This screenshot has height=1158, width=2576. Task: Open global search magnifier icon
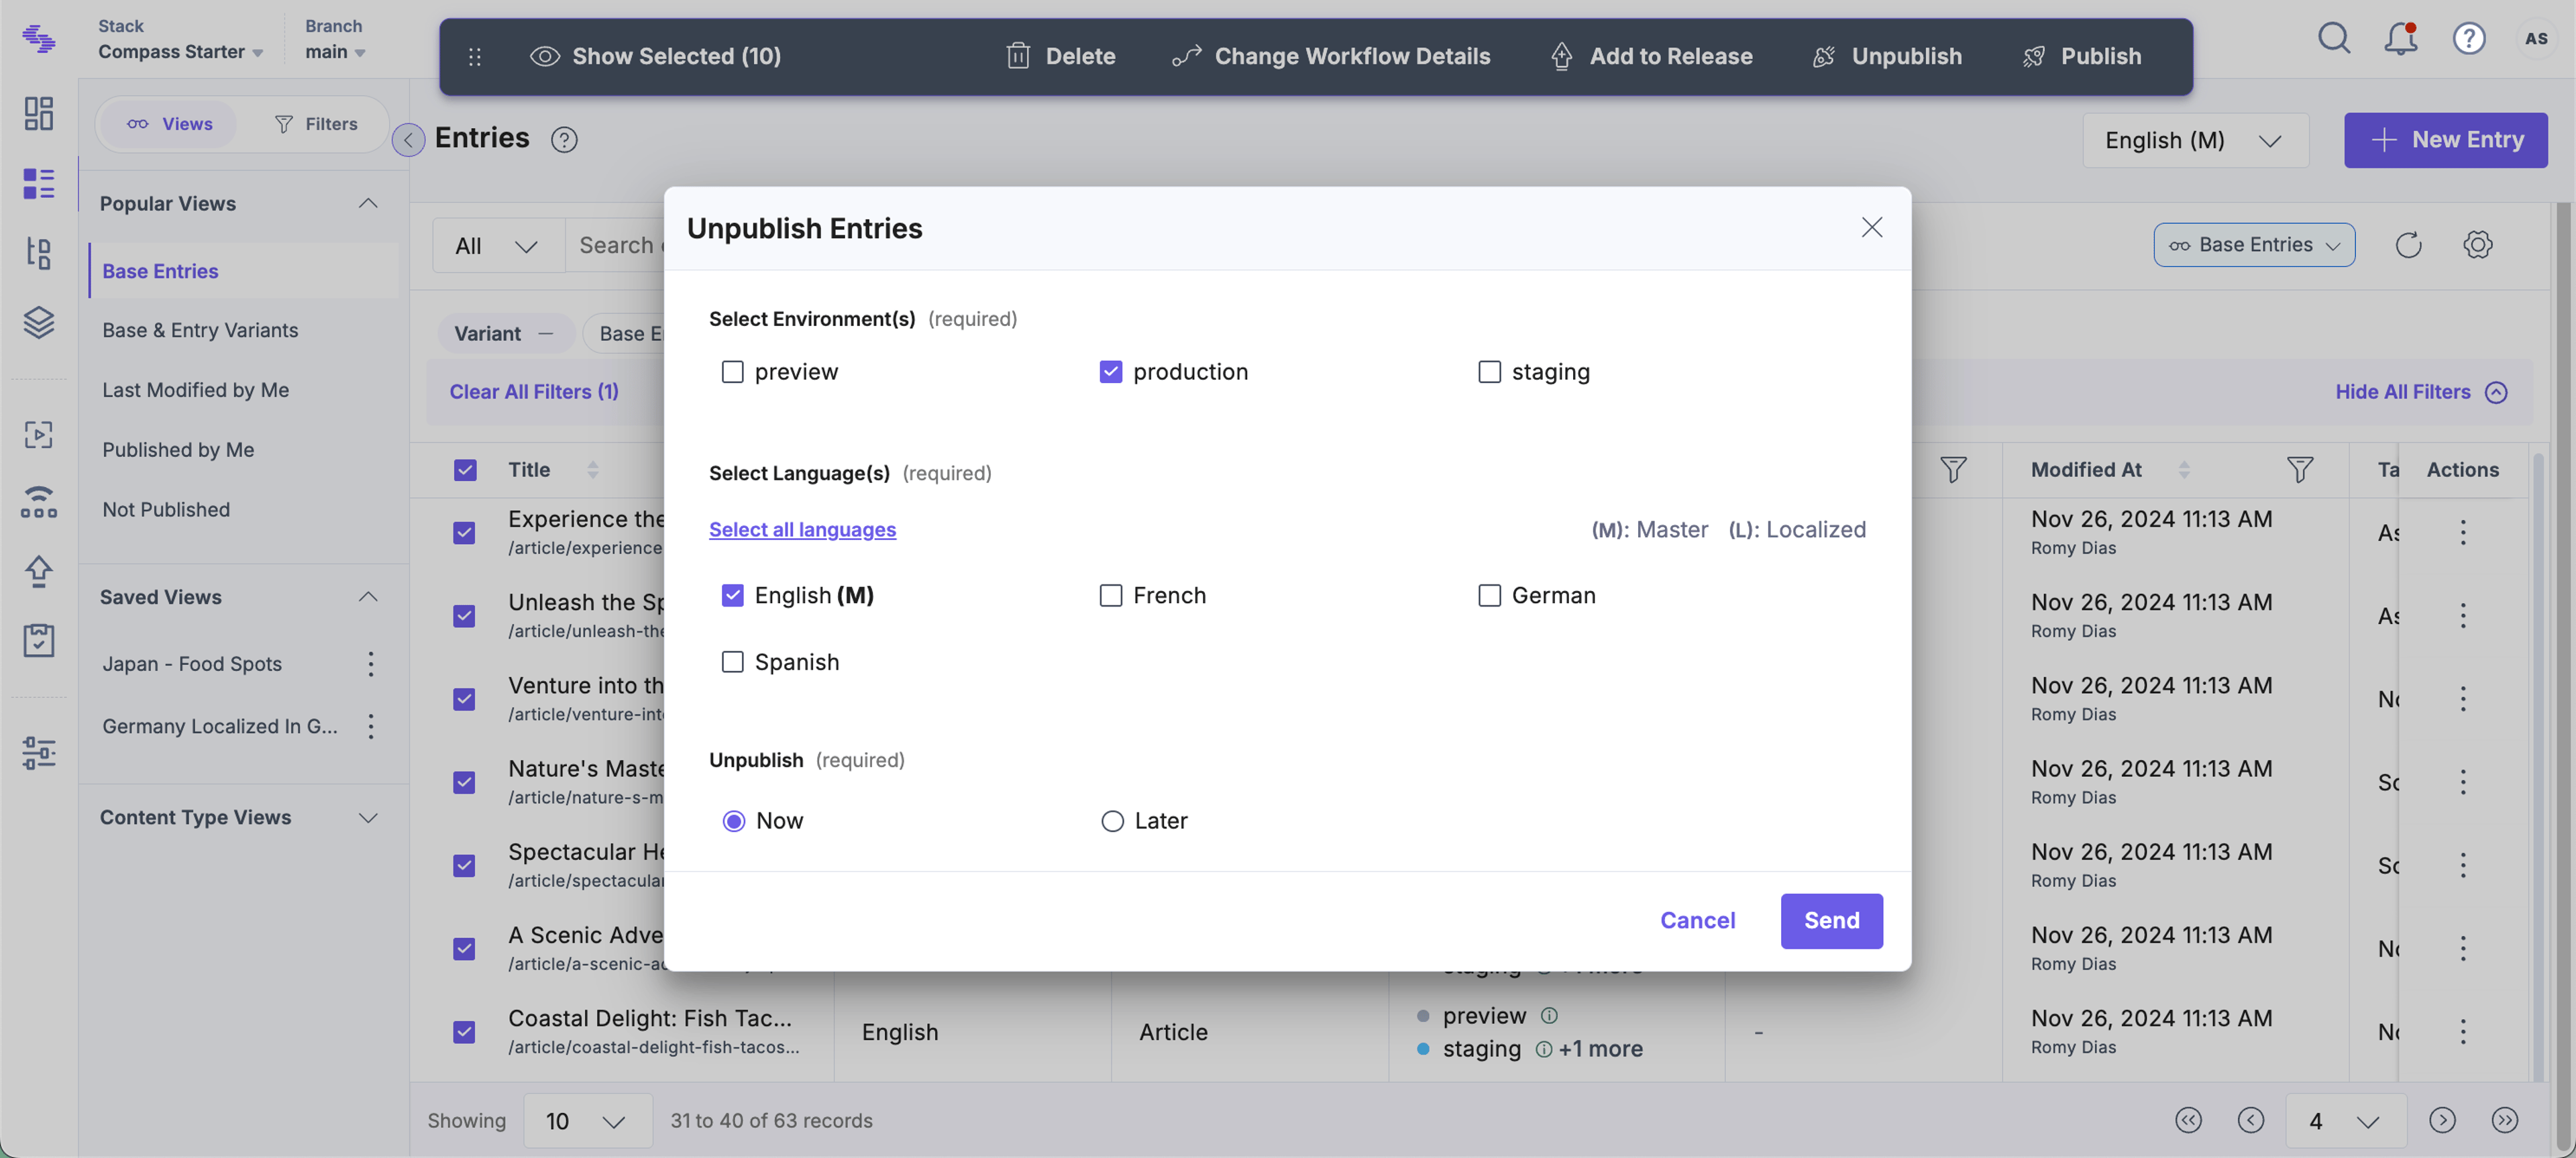click(x=2334, y=38)
